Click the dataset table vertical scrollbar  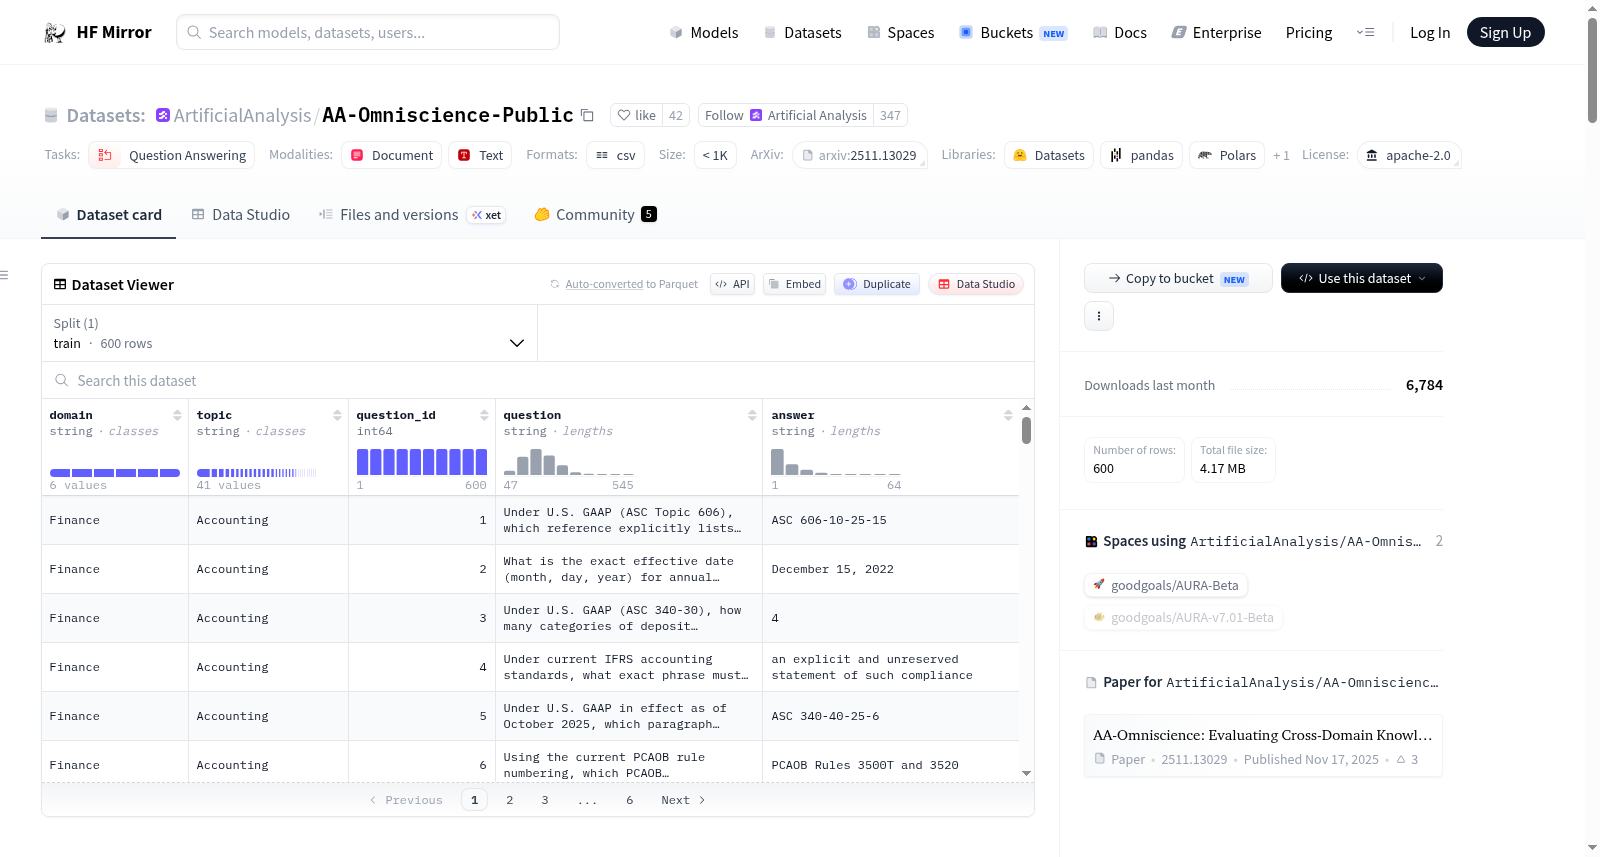tap(1026, 431)
